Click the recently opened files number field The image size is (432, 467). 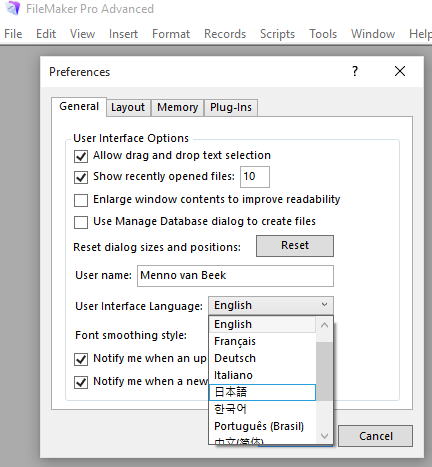(255, 177)
